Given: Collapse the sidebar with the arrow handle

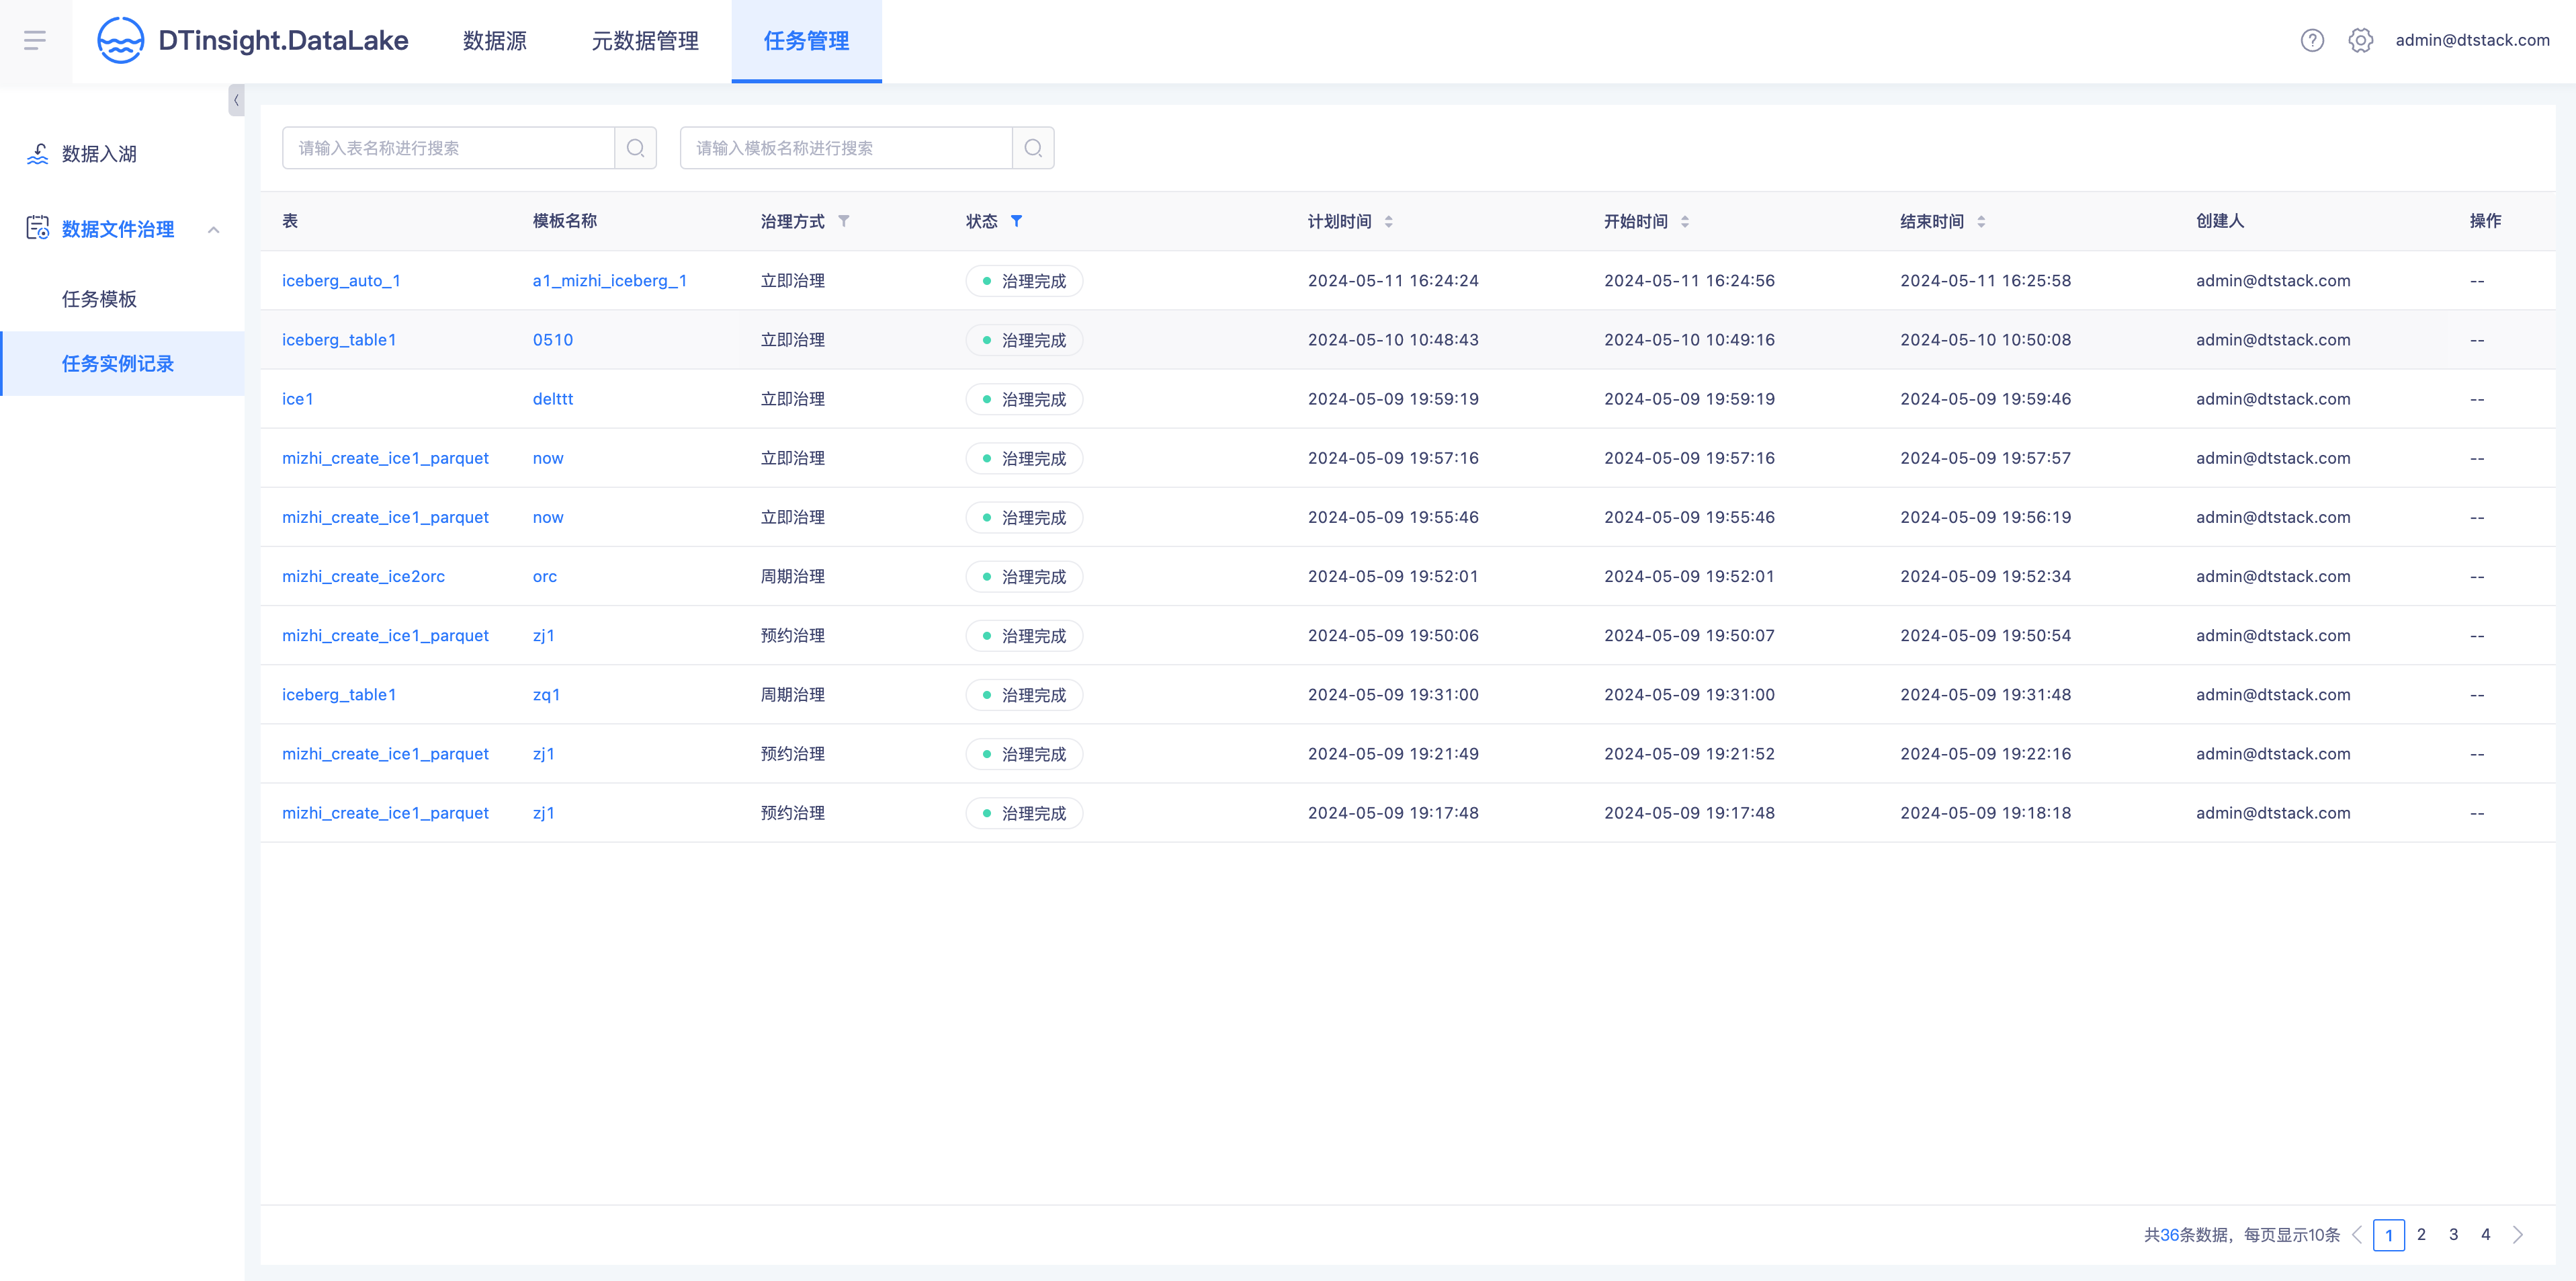Looking at the screenshot, I should pos(236,100).
